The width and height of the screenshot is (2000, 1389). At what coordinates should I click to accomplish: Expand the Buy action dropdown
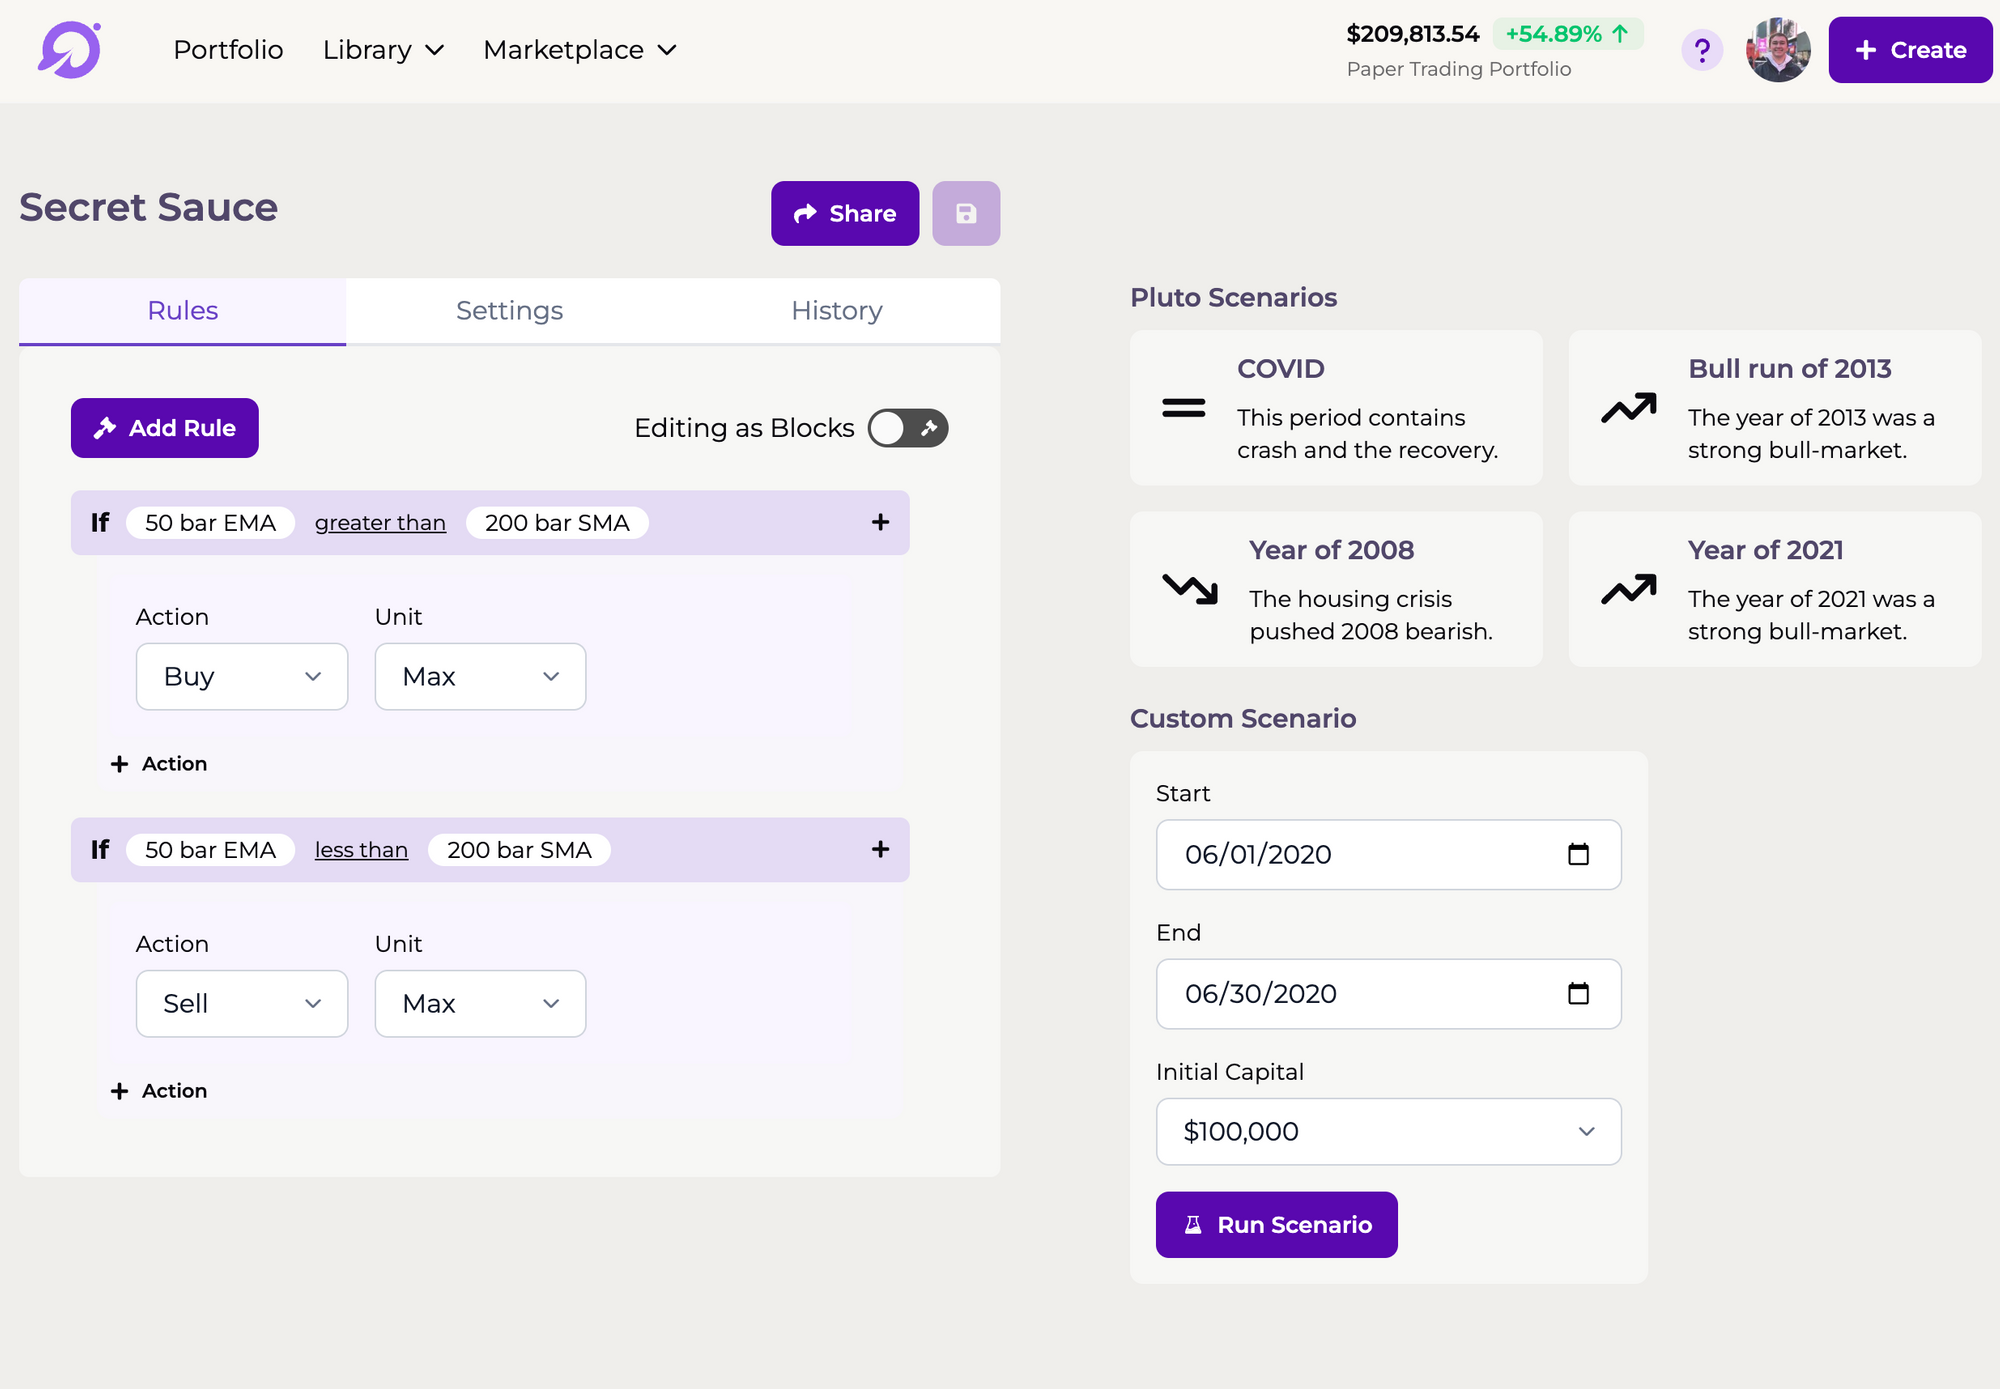point(241,677)
